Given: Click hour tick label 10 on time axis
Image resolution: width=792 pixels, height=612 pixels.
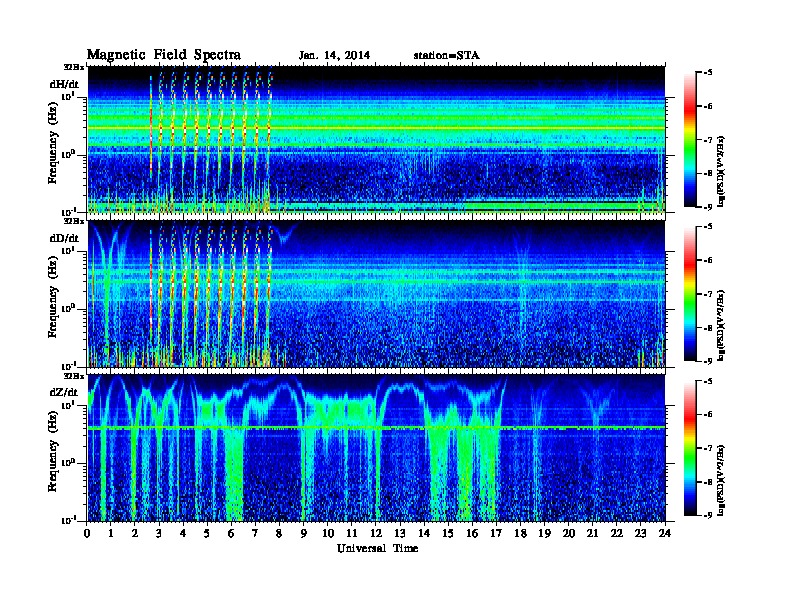Looking at the screenshot, I should click(x=328, y=533).
